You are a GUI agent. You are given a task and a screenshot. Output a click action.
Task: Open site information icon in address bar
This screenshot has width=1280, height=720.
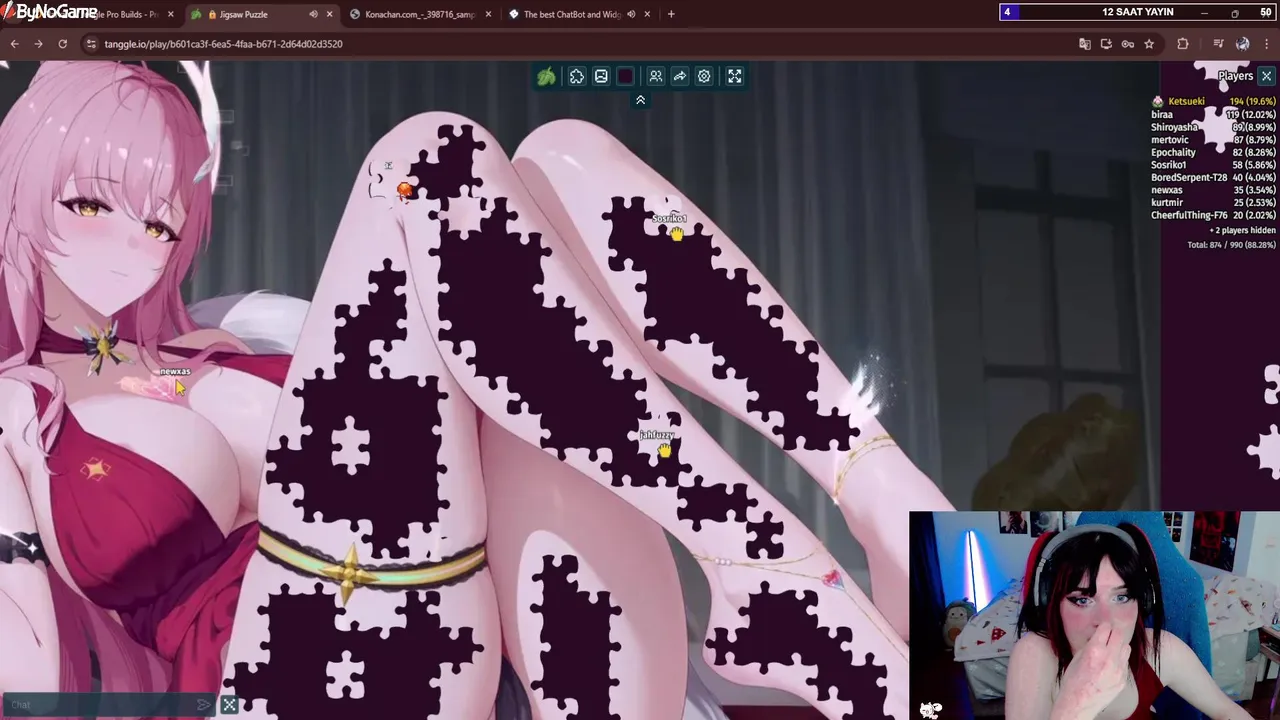91,44
